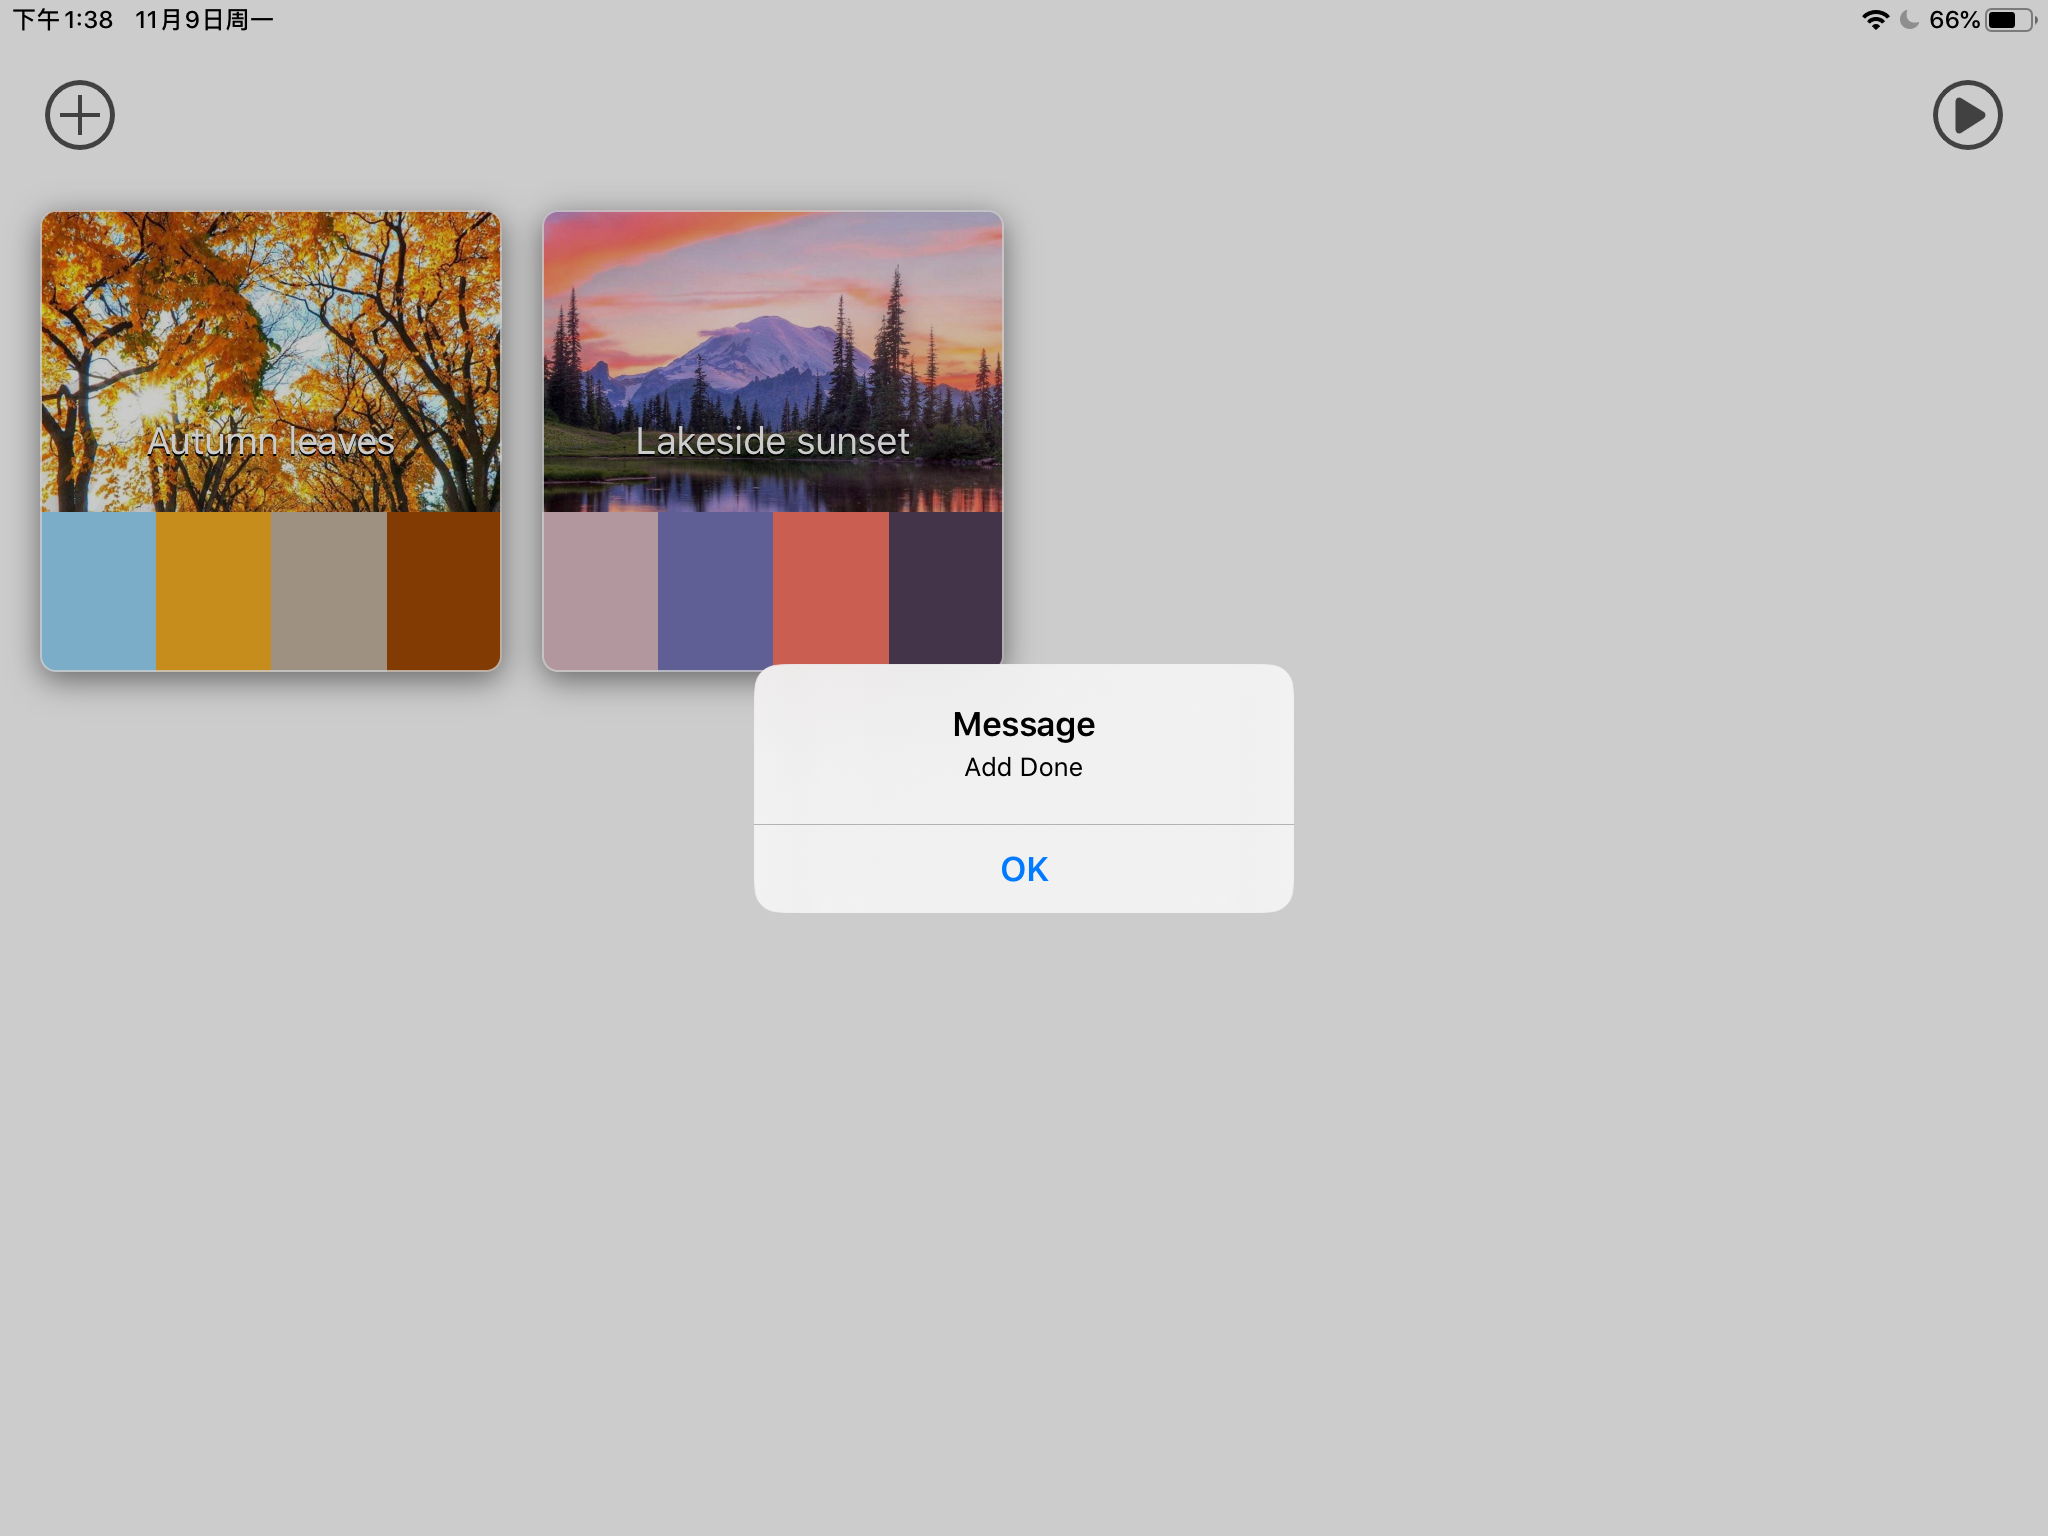The width and height of the screenshot is (2048, 1536).
Task: Tap the status bar time 1:38
Action: 63,20
